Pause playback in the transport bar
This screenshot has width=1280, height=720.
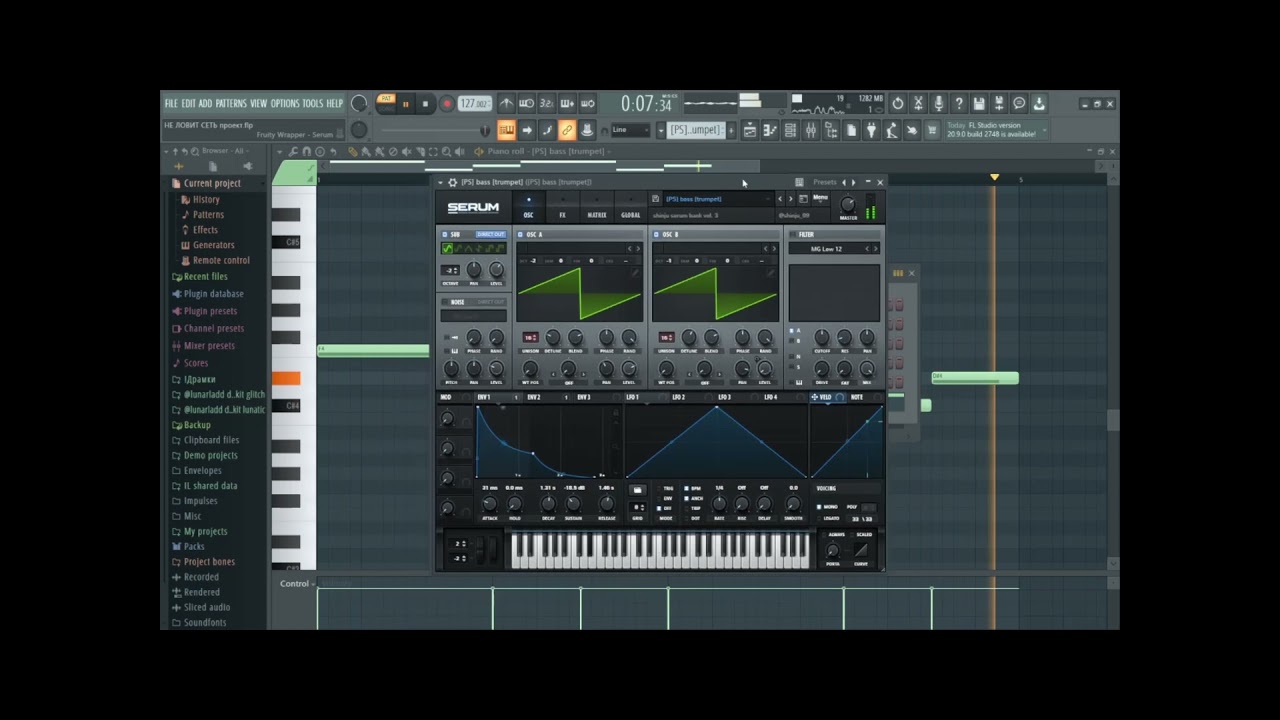click(x=406, y=104)
